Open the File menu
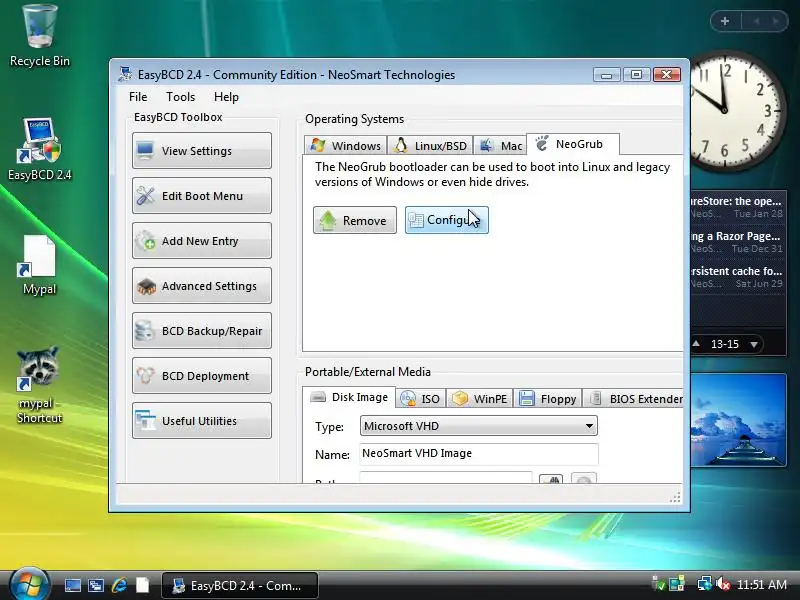The width and height of the screenshot is (800, 600). tap(138, 97)
